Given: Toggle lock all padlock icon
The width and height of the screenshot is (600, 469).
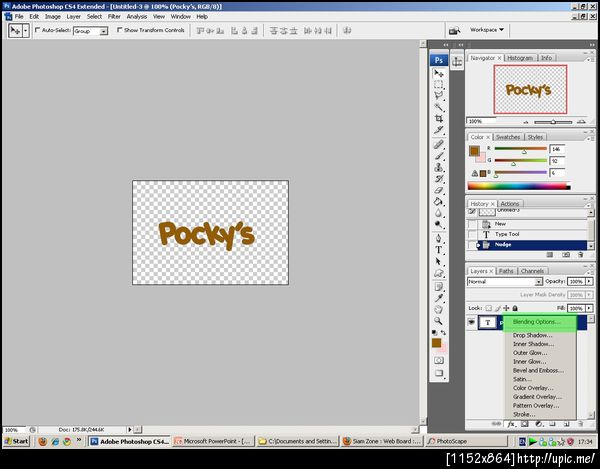Looking at the screenshot, I should [x=515, y=308].
